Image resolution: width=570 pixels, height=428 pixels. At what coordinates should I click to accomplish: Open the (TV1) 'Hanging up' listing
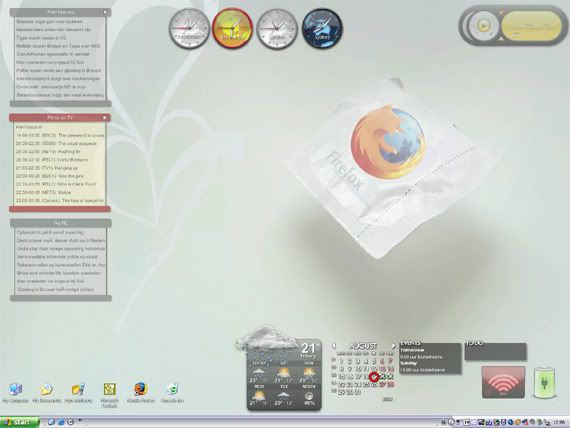47,168
